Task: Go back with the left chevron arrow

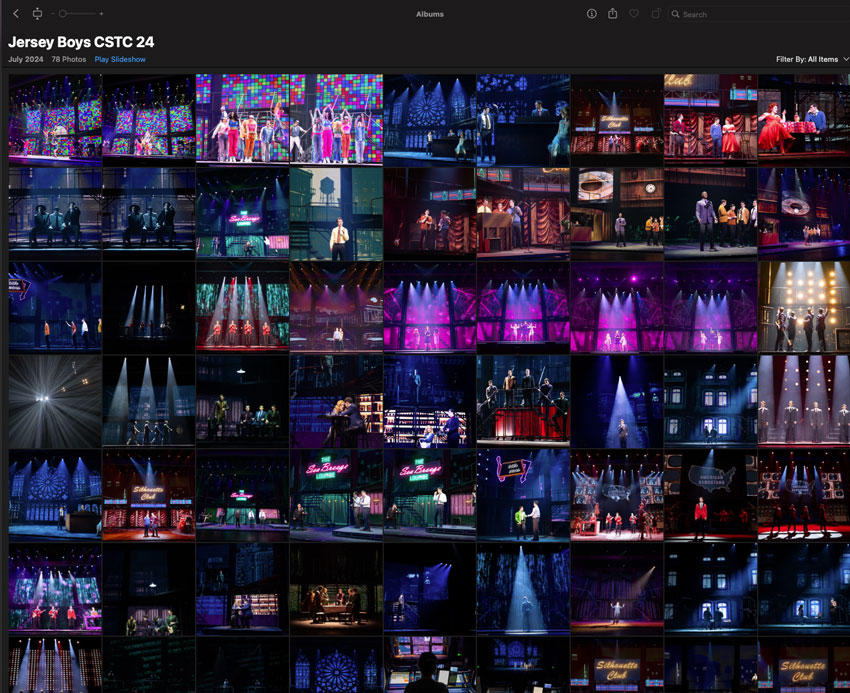Action: coord(16,14)
